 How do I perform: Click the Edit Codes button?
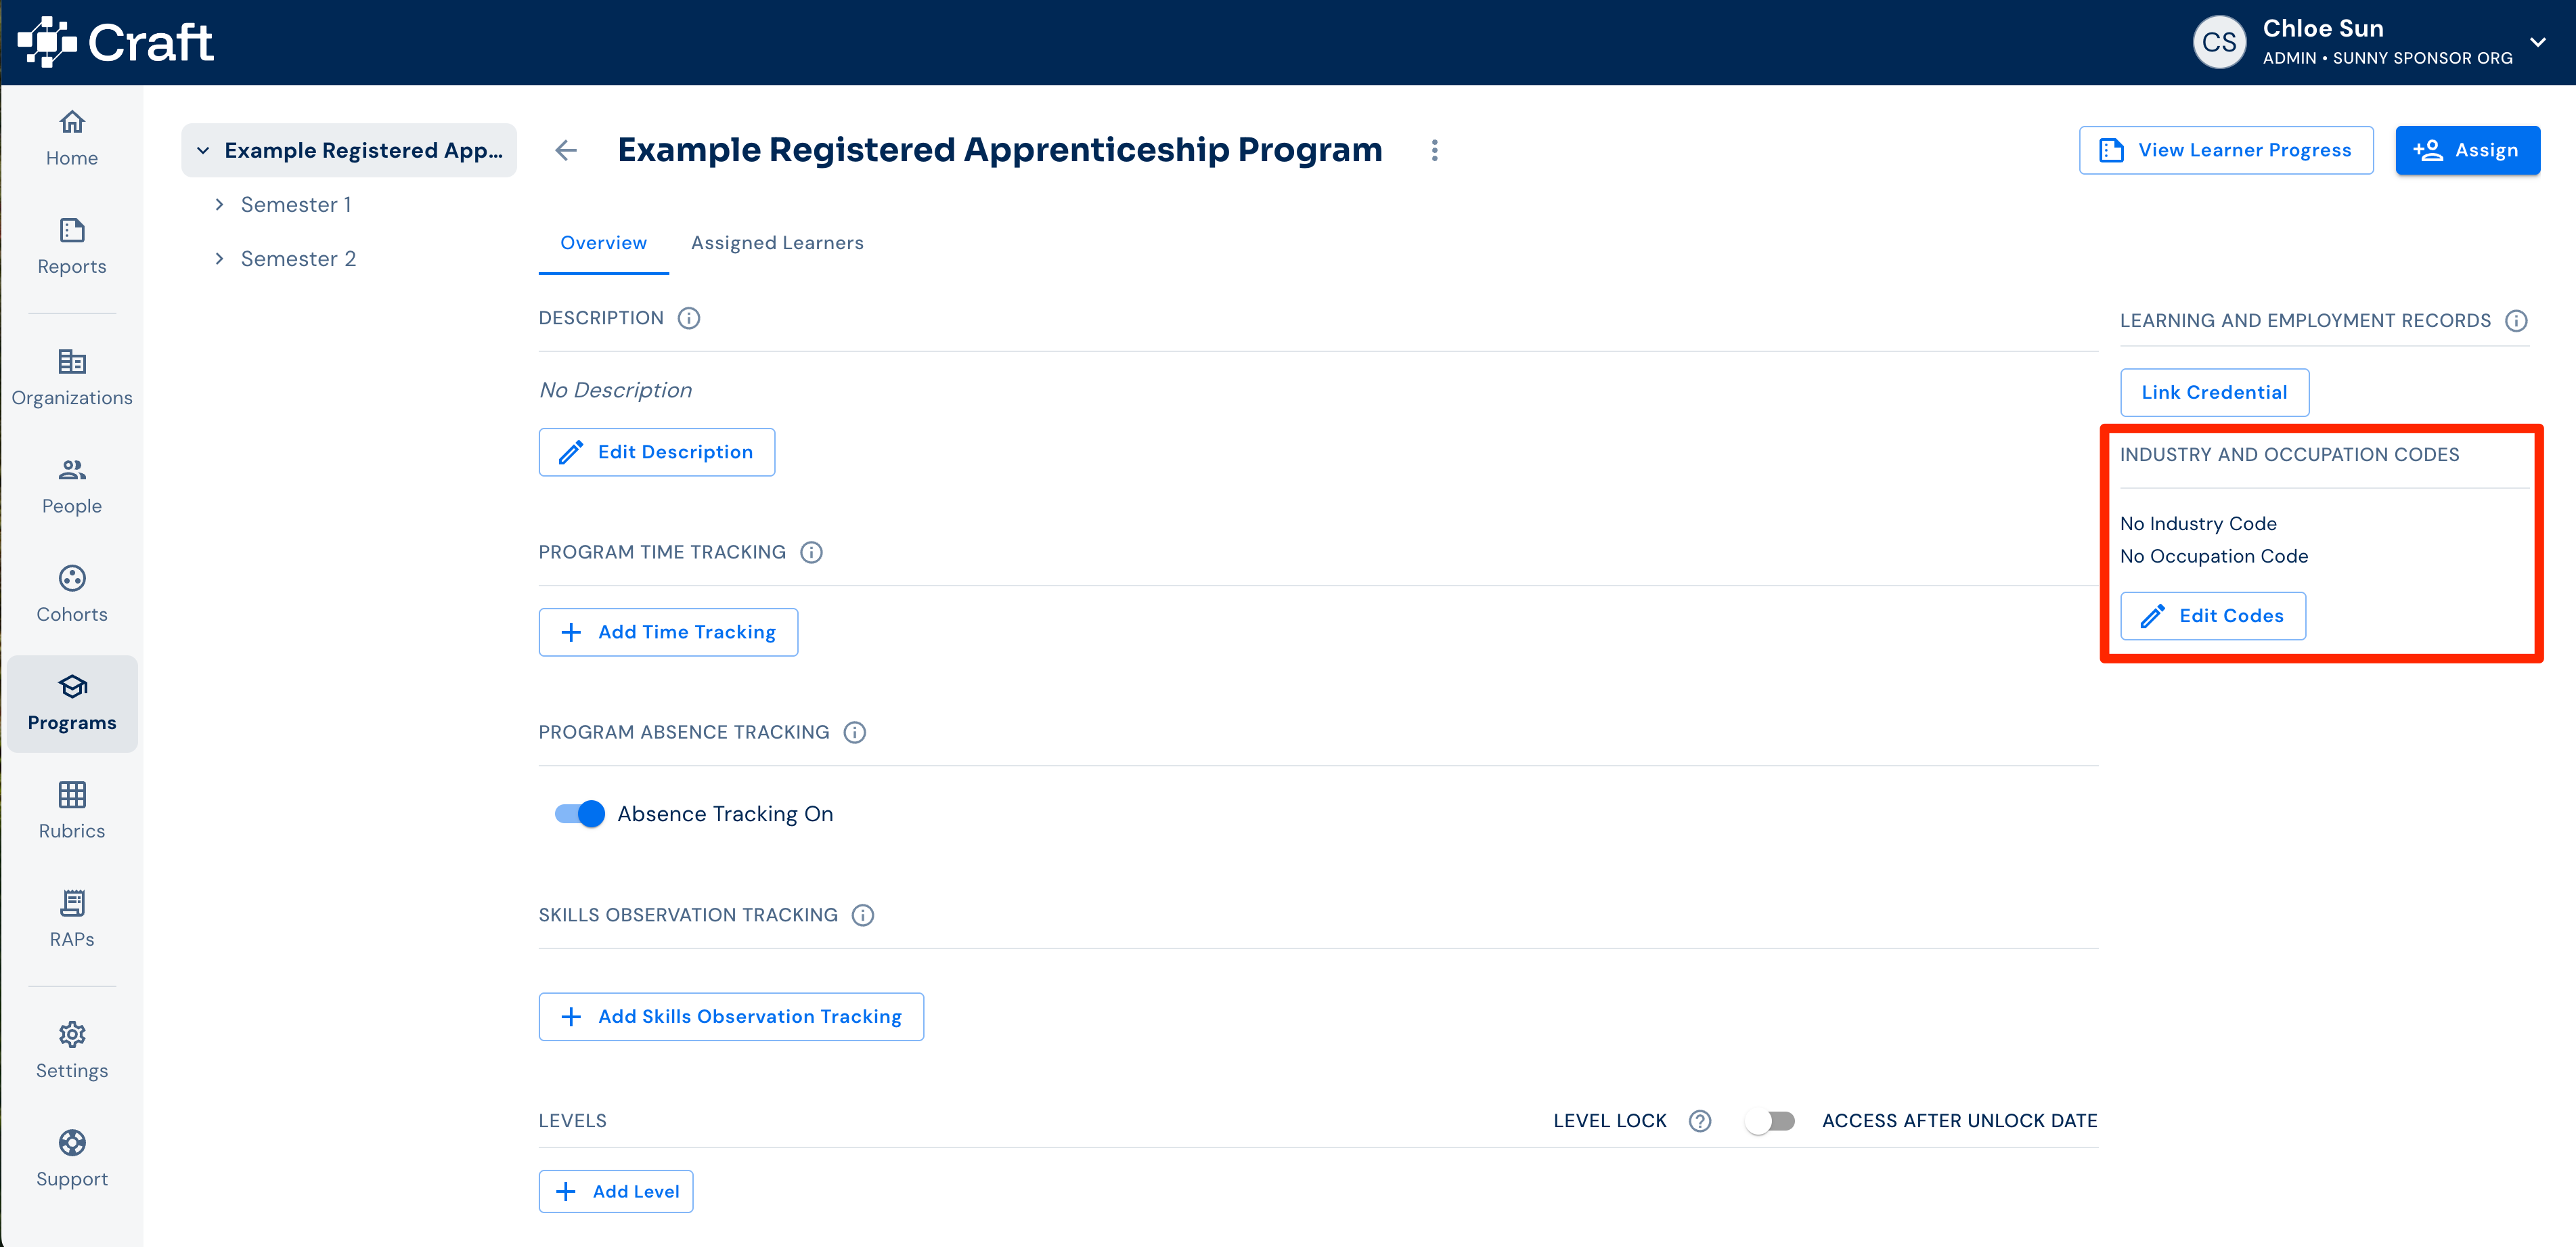coord(2212,616)
